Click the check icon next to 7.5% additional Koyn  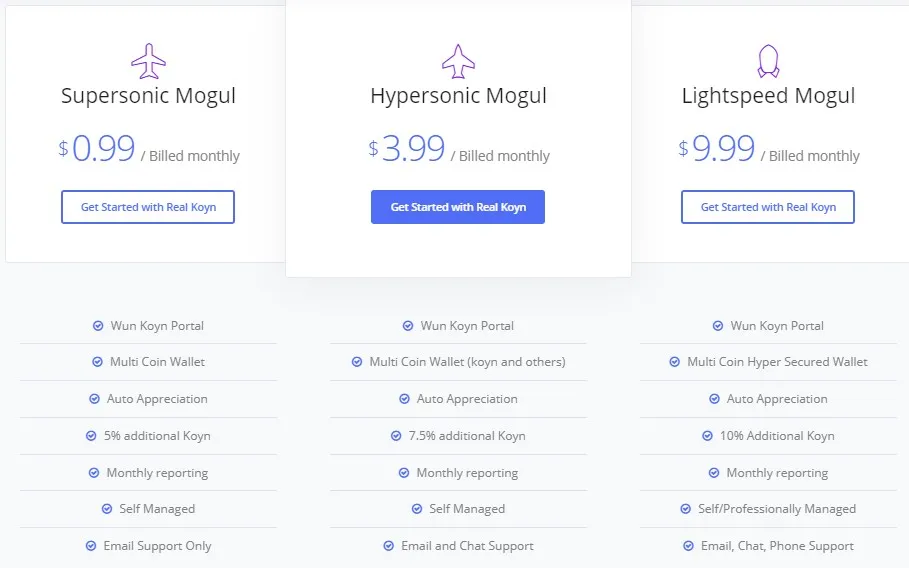(396, 436)
